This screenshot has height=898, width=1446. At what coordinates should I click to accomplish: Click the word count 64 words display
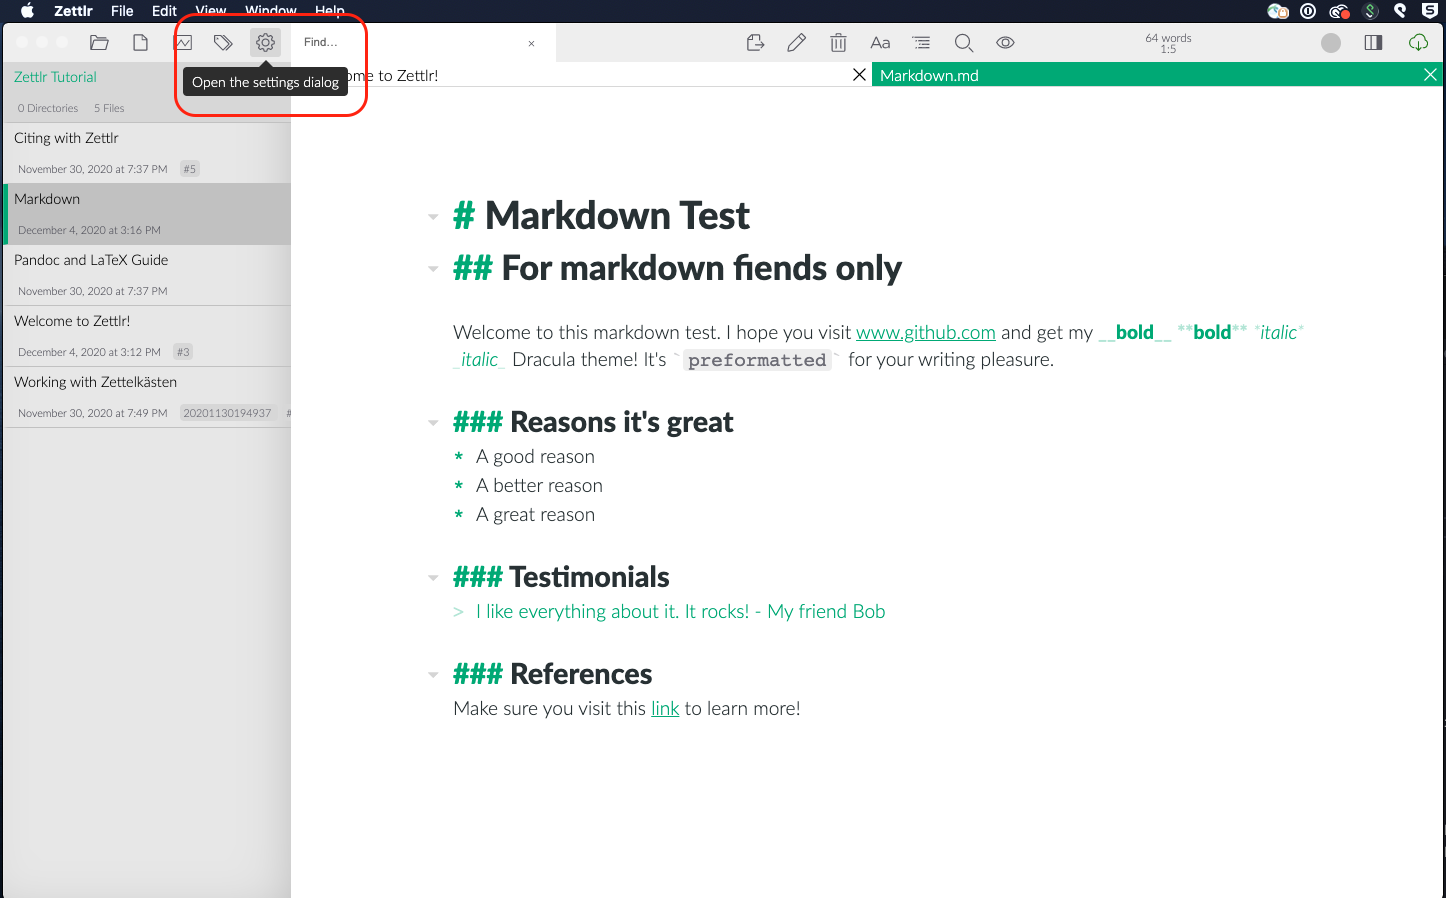1168,38
